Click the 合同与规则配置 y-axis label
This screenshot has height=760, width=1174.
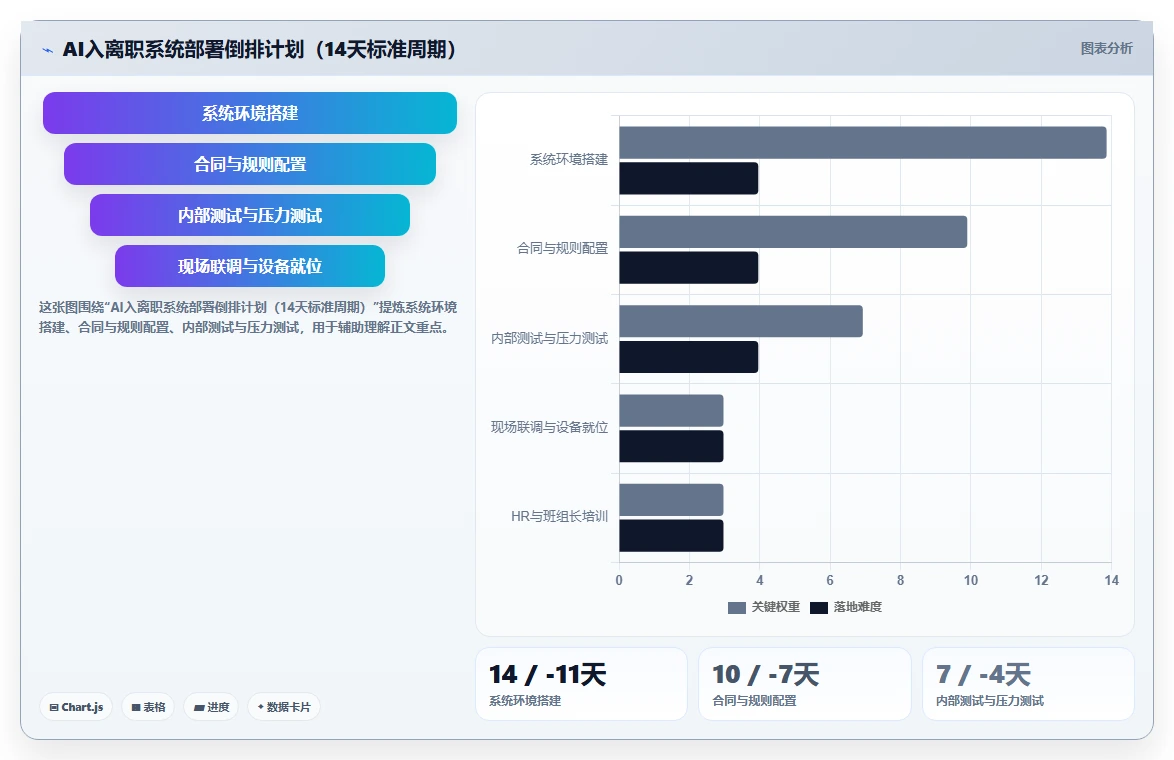562,249
